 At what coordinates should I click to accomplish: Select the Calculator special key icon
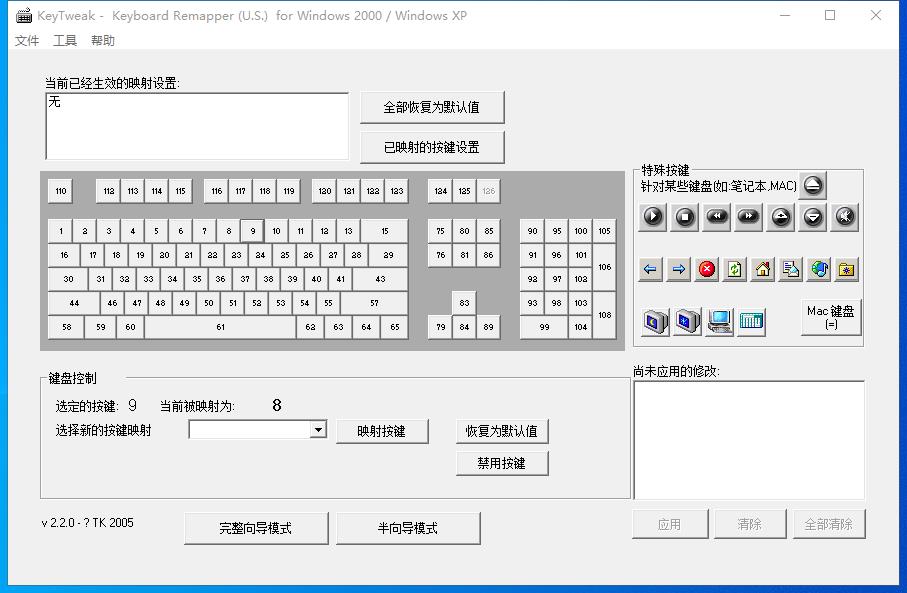[x=751, y=321]
